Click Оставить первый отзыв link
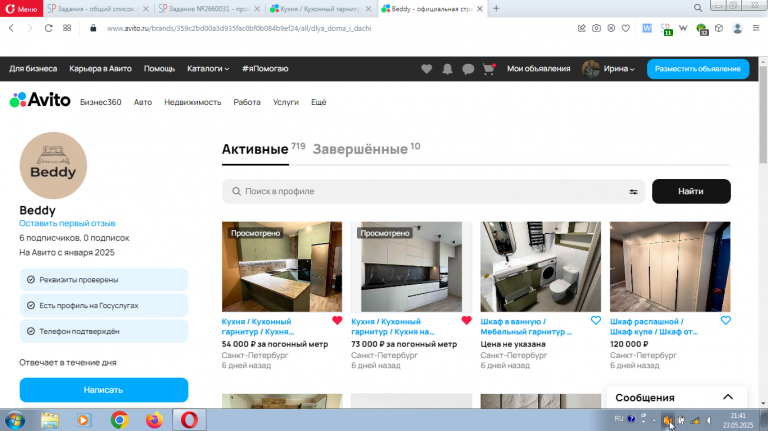 (x=67, y=223)
